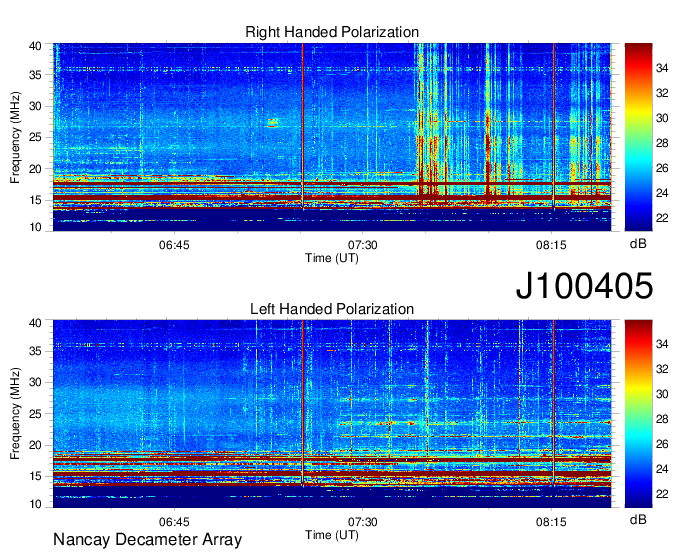Click the 'Right Handed Polarization' title
Screen dimensions: 680x552
pos(332,32)
